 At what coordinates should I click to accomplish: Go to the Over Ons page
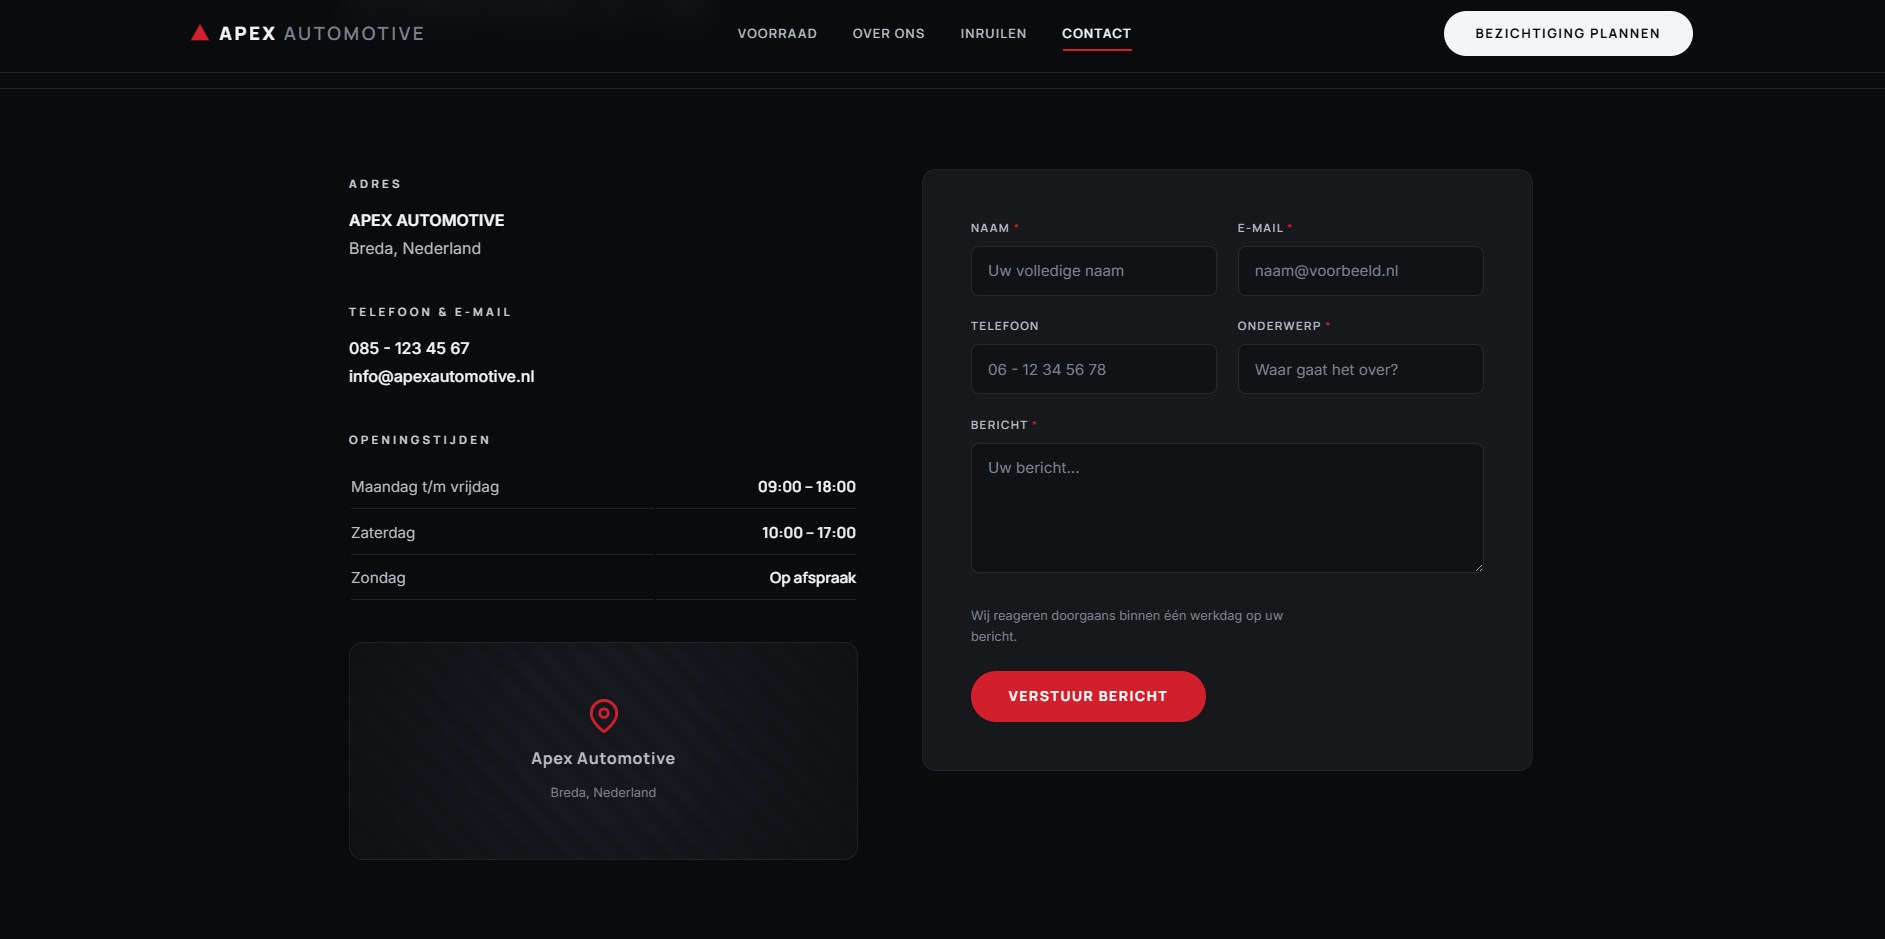coord(888,34)
